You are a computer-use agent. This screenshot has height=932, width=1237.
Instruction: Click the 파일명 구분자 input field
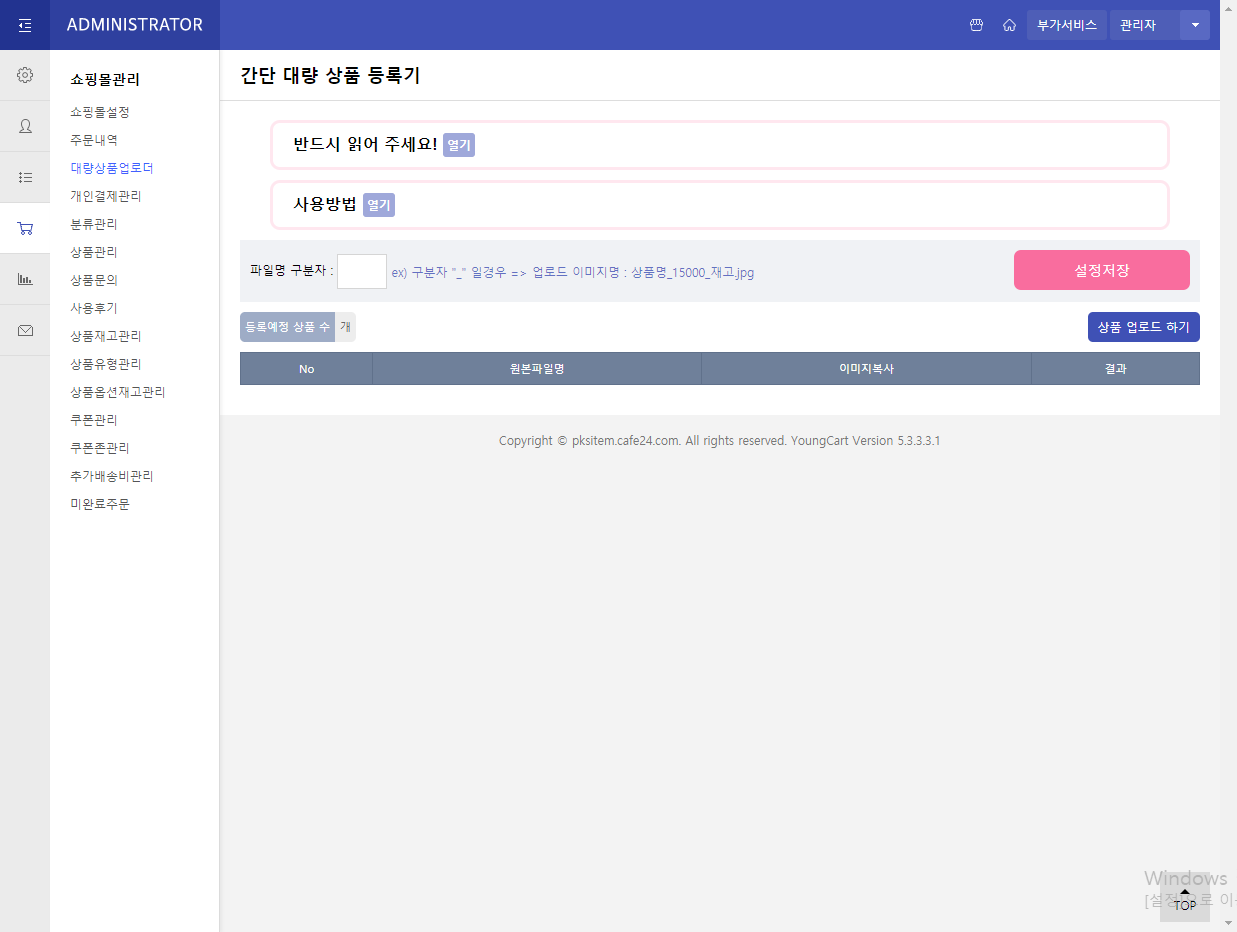(x=361, y=271)
